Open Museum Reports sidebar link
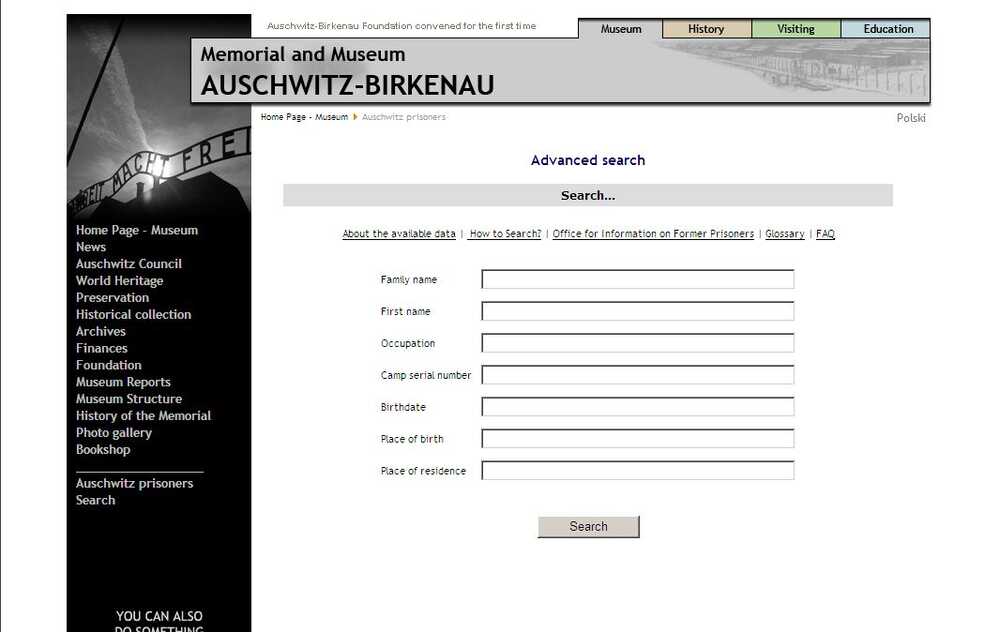Screen dimensions: 1000x632 (123, 382)
